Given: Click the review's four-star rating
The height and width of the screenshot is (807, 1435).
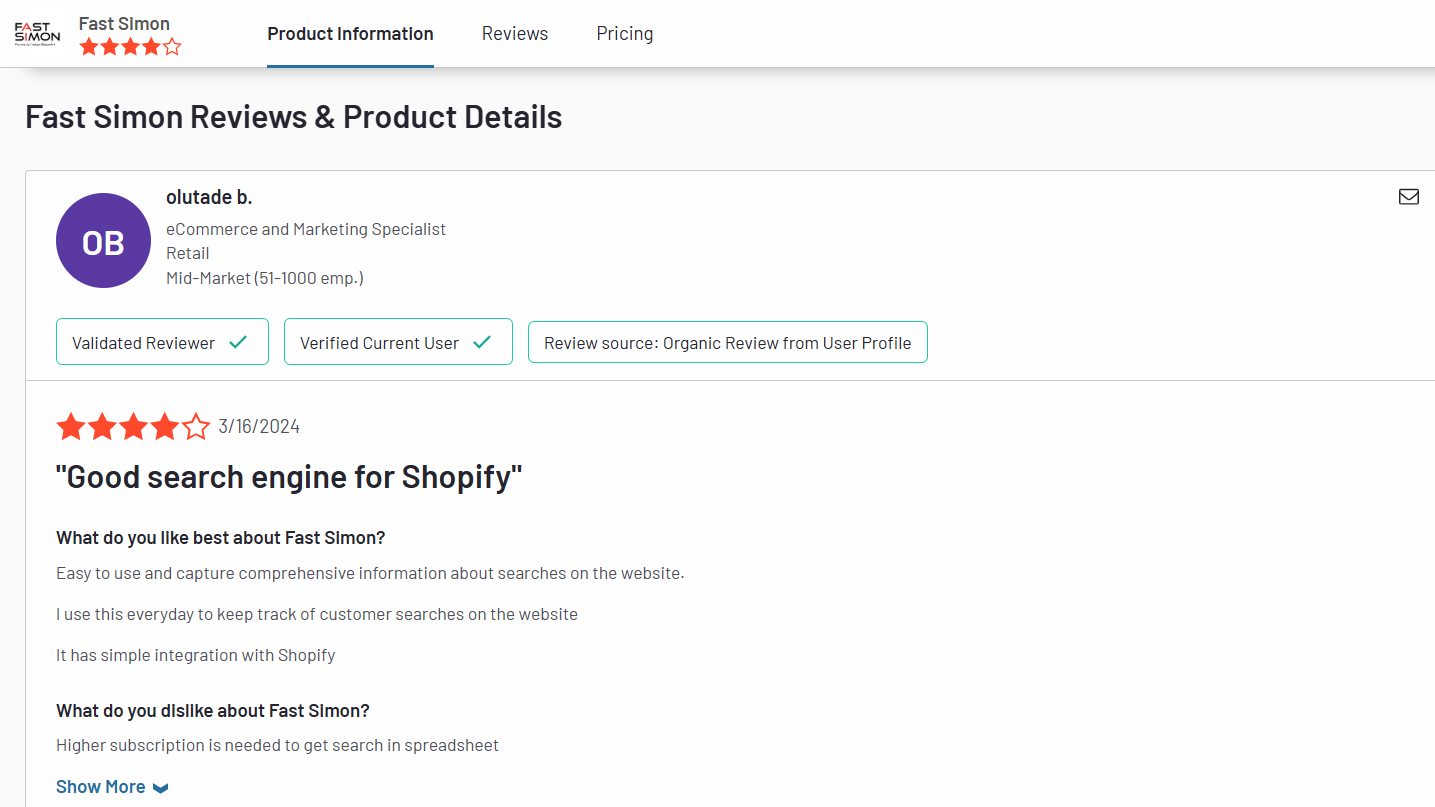Looking at the screenshot, I should pyautogui.click(x=133, y=427).
